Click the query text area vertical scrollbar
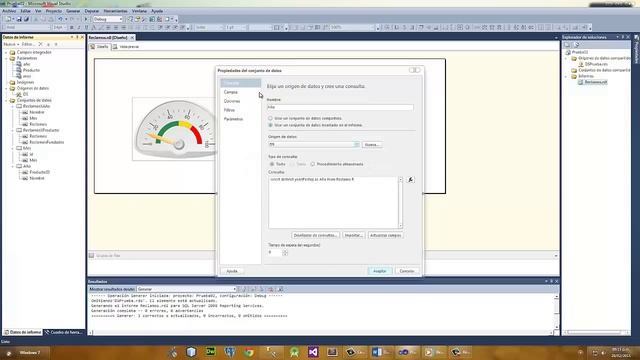Viewport: 640px width, 360px height. coord(400,202)
